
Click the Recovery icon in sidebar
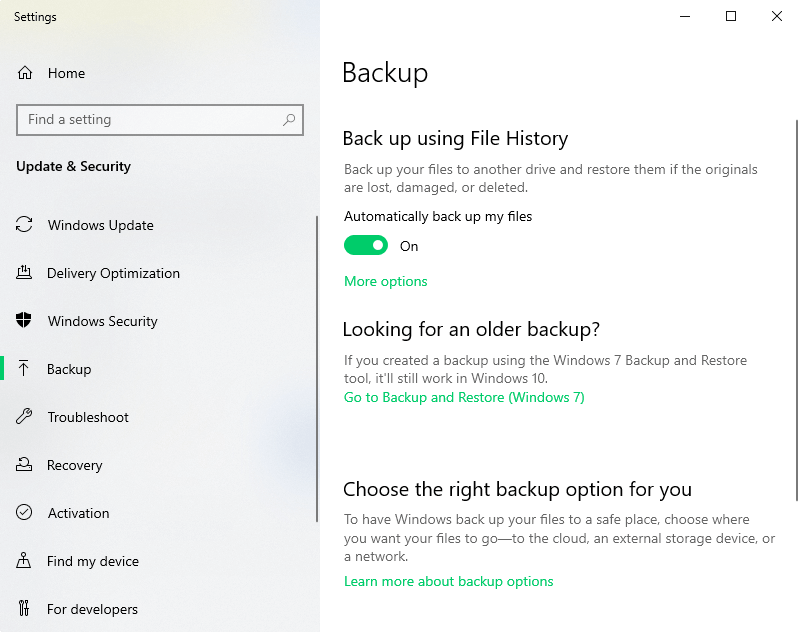25,465
